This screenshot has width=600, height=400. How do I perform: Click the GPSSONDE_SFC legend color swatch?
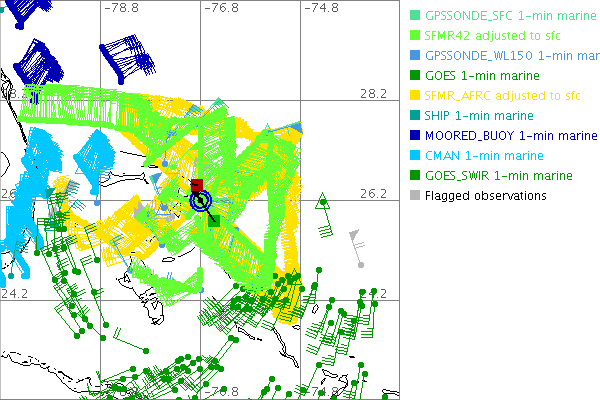[x=416, y=15]
